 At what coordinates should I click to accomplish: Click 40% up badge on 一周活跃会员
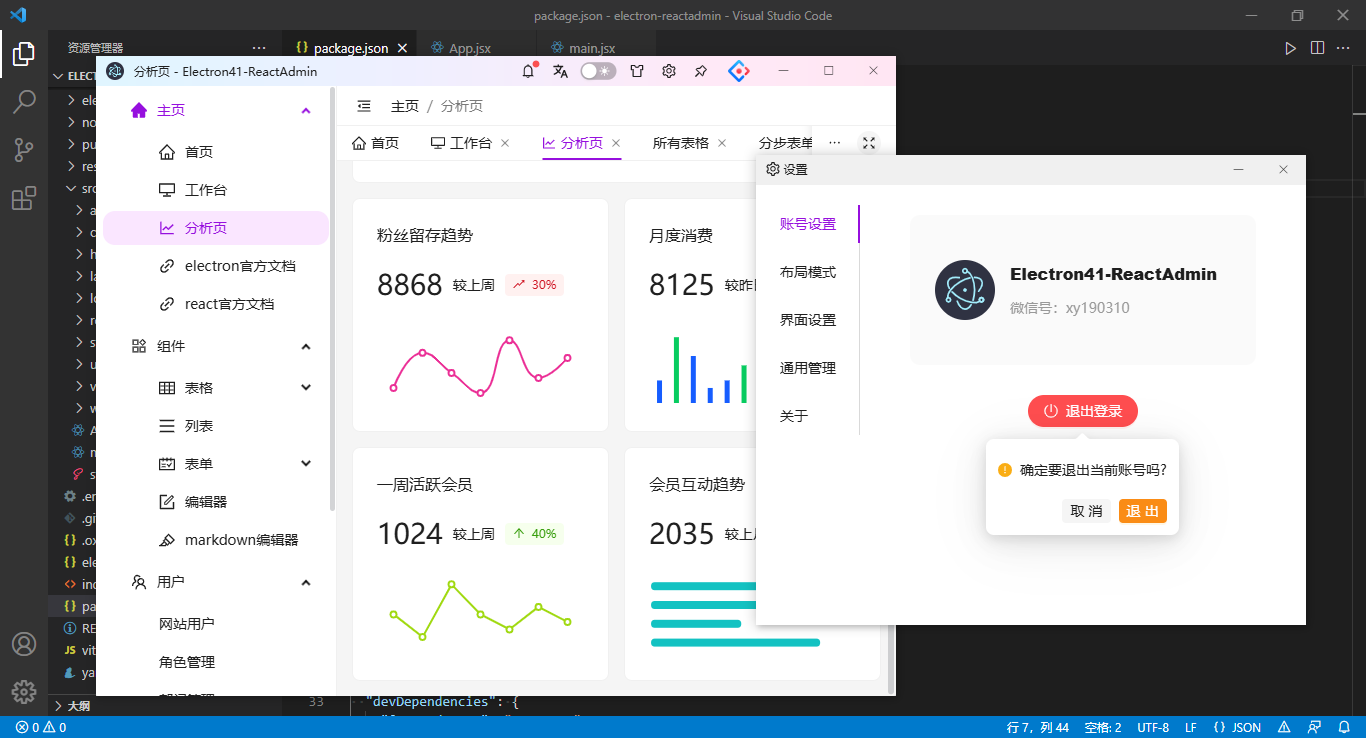pos(534,534)
